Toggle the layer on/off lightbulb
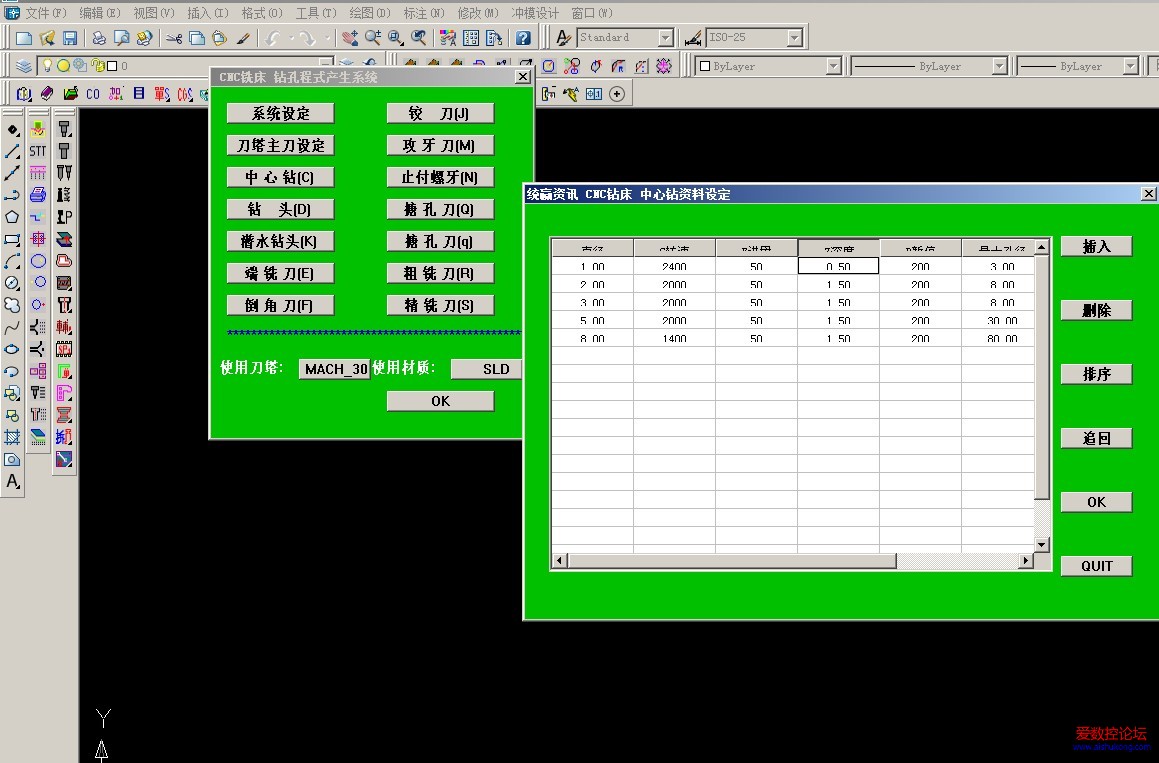 [47, 66]
